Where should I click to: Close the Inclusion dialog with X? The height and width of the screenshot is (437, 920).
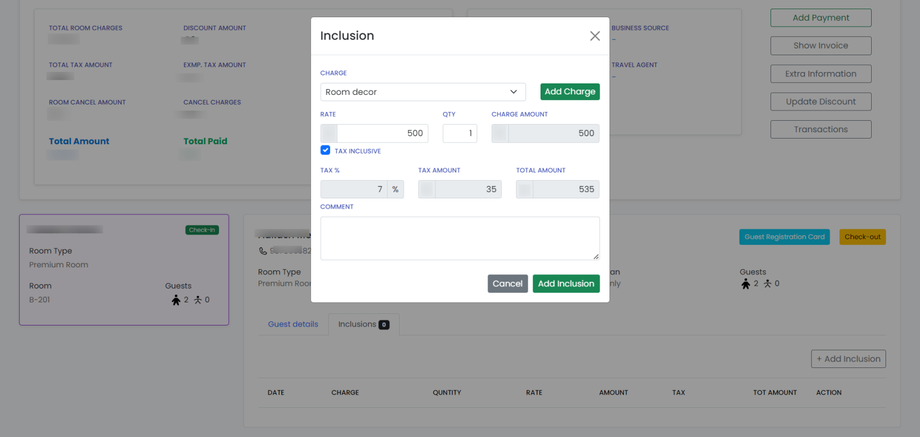[x=595, y=36]
